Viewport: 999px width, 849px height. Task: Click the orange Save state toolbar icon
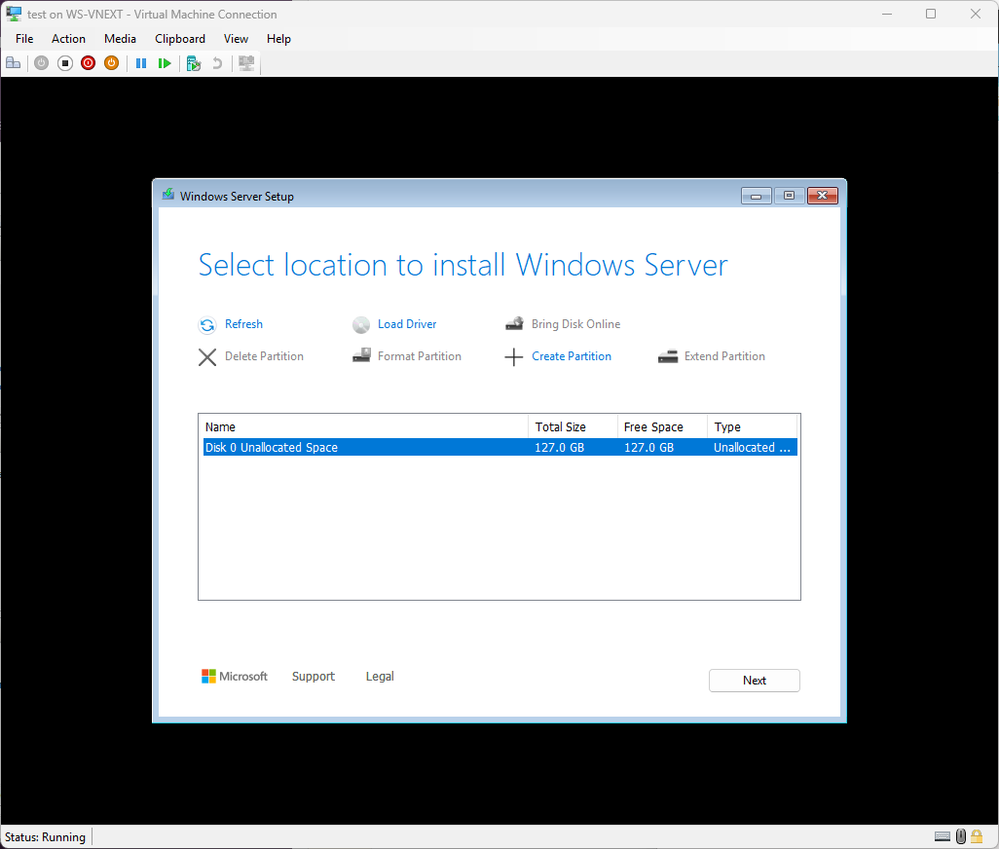[111, 63]
